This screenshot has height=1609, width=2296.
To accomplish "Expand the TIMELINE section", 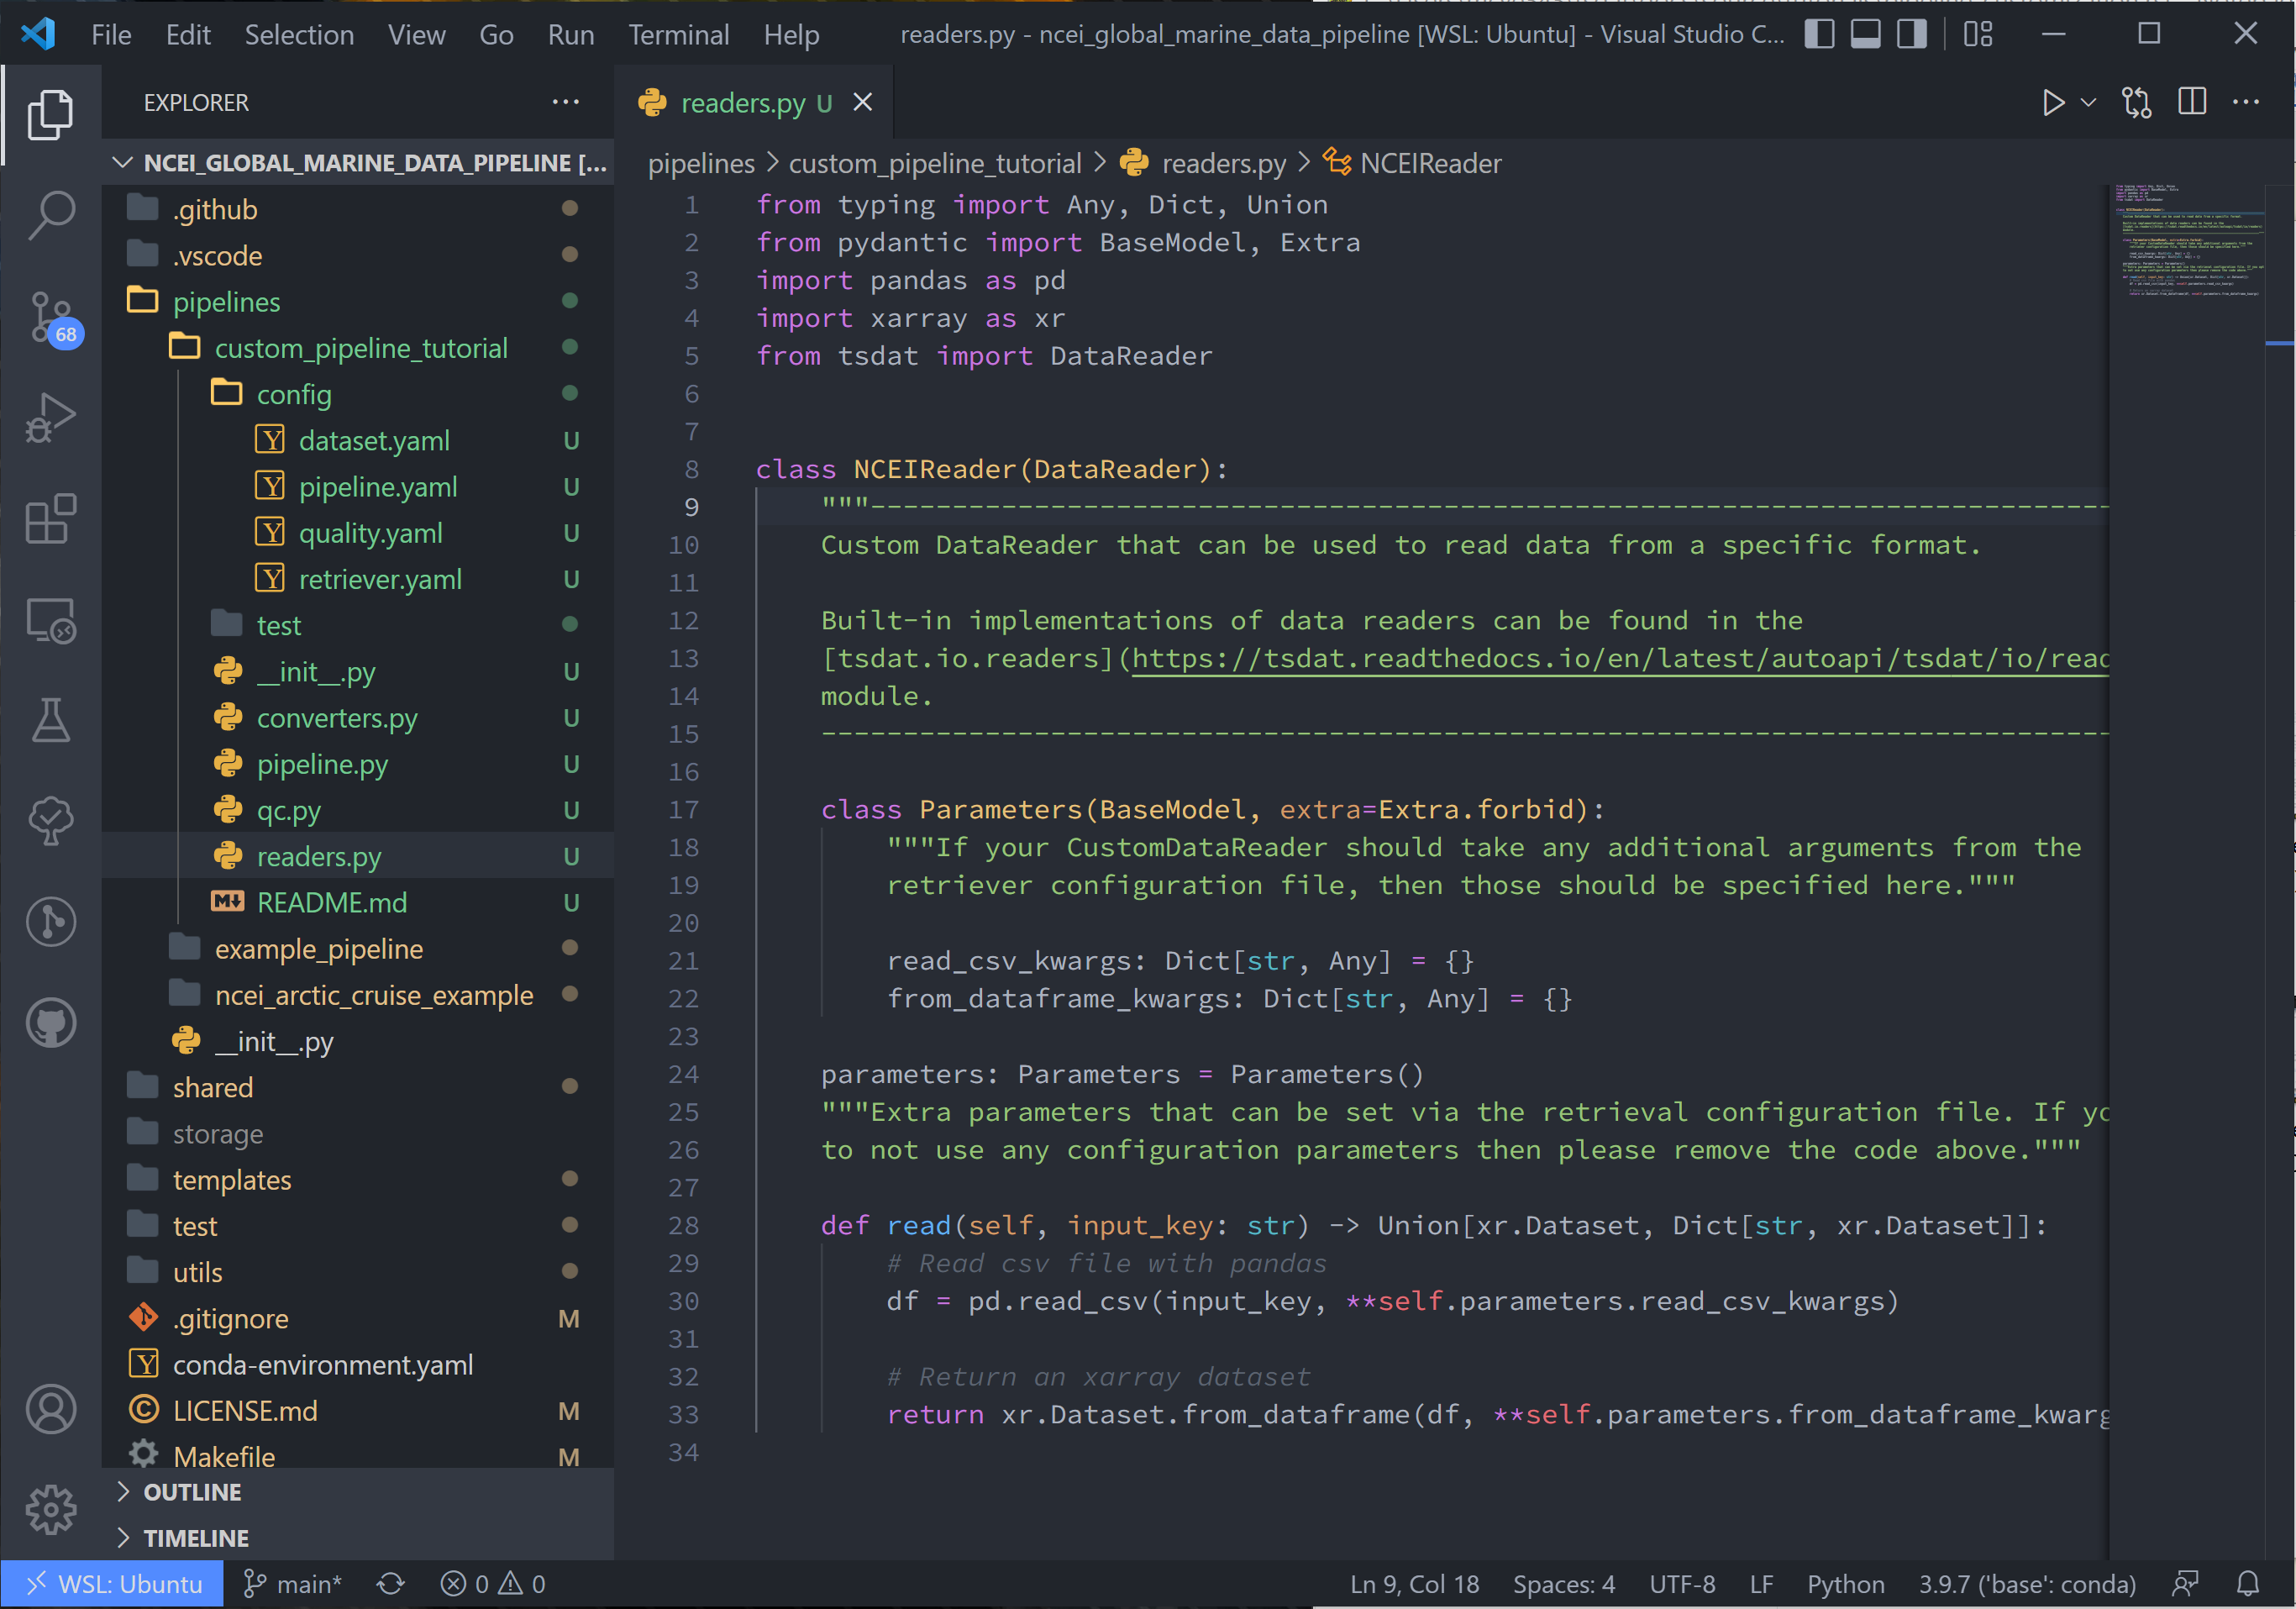I will (x=358, y=1537).
